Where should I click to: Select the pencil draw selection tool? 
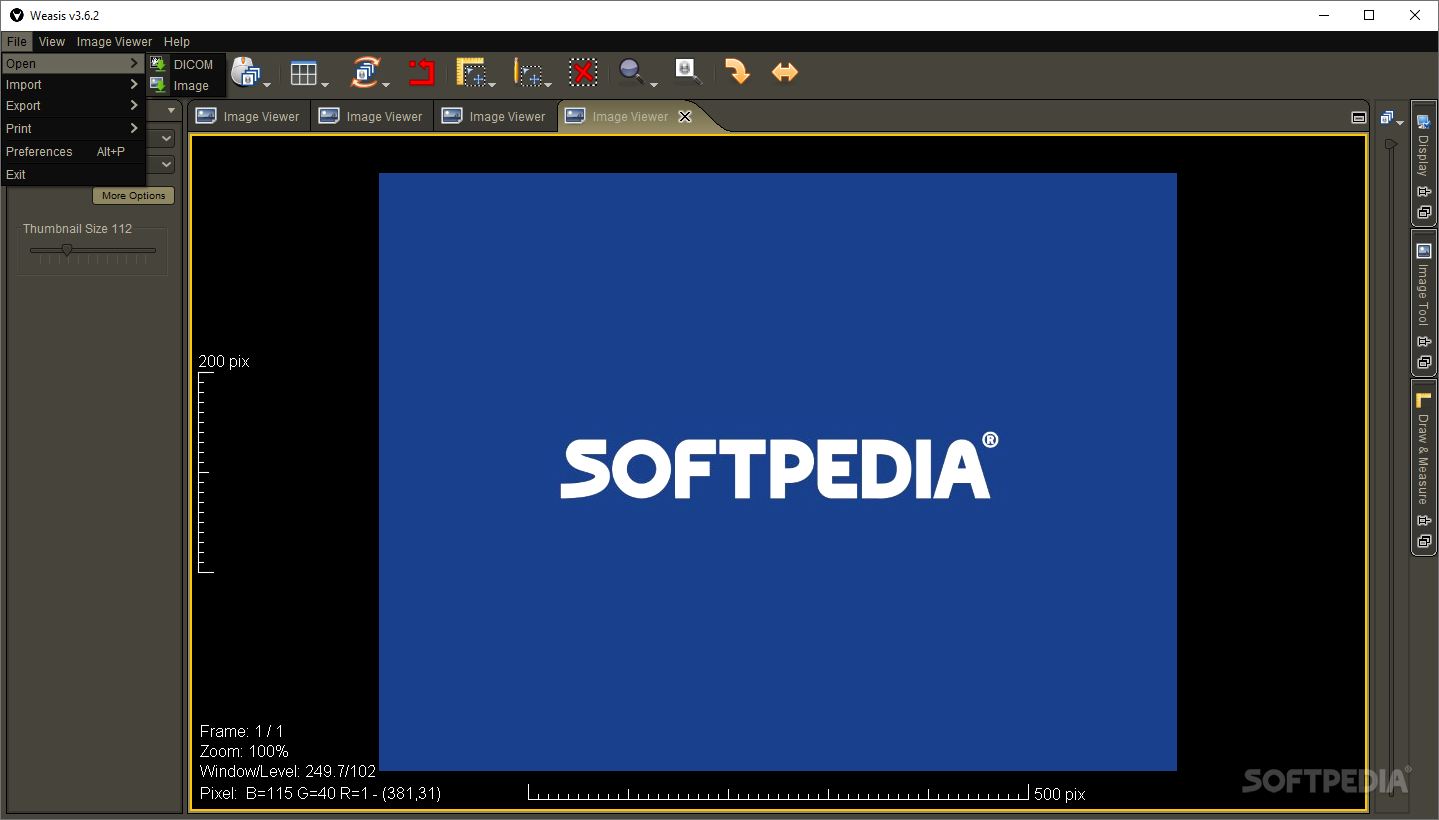point(528,73)
